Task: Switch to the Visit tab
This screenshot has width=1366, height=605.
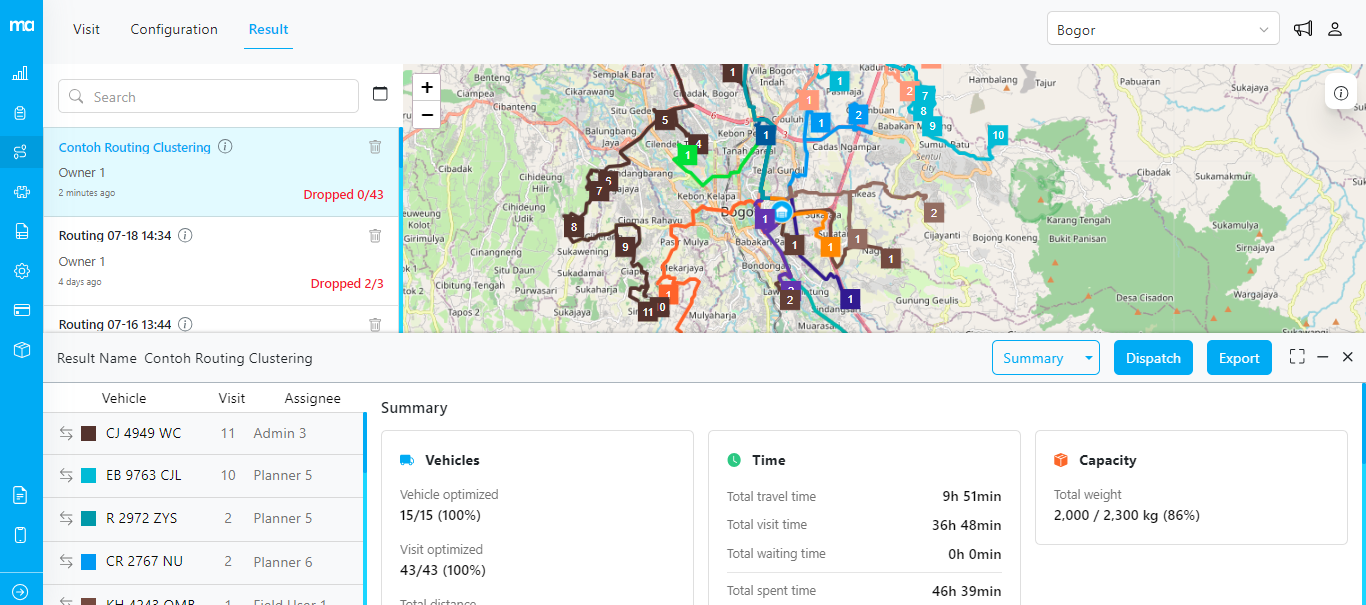Action: click(86, 29)
